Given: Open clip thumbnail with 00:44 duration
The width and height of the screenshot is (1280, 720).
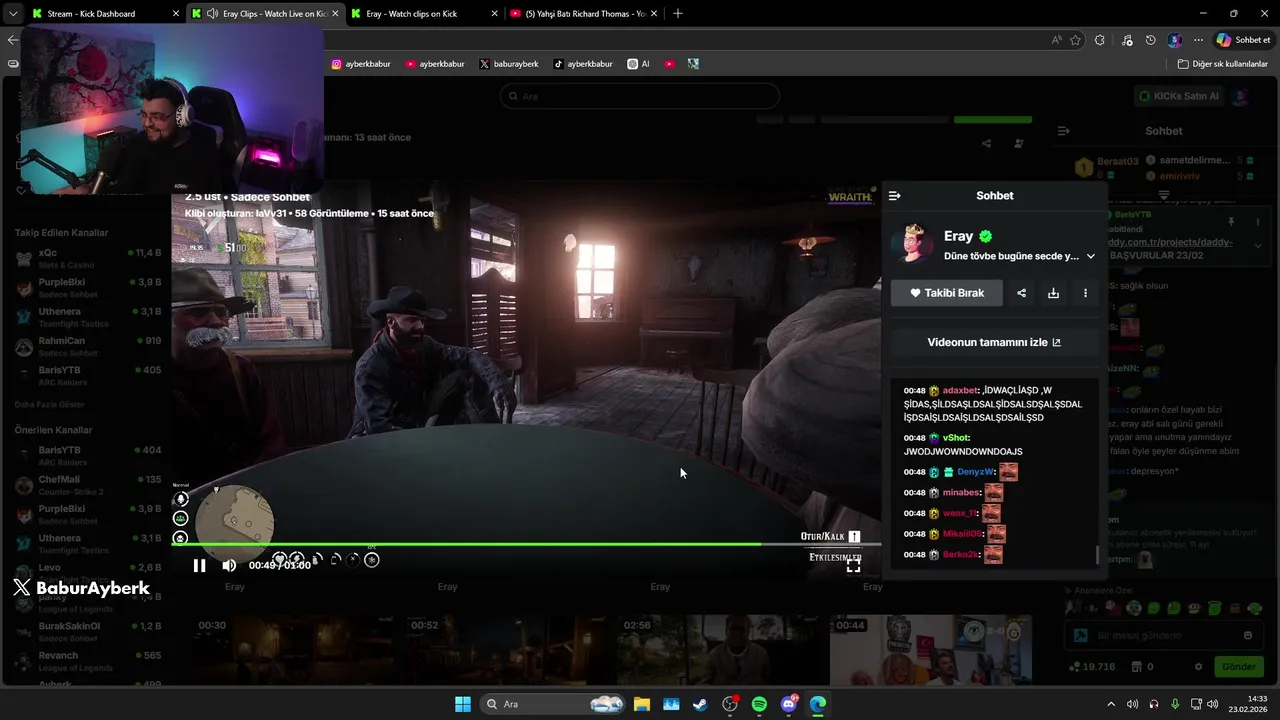Looking at the screenshot, I should click(933, 650).
